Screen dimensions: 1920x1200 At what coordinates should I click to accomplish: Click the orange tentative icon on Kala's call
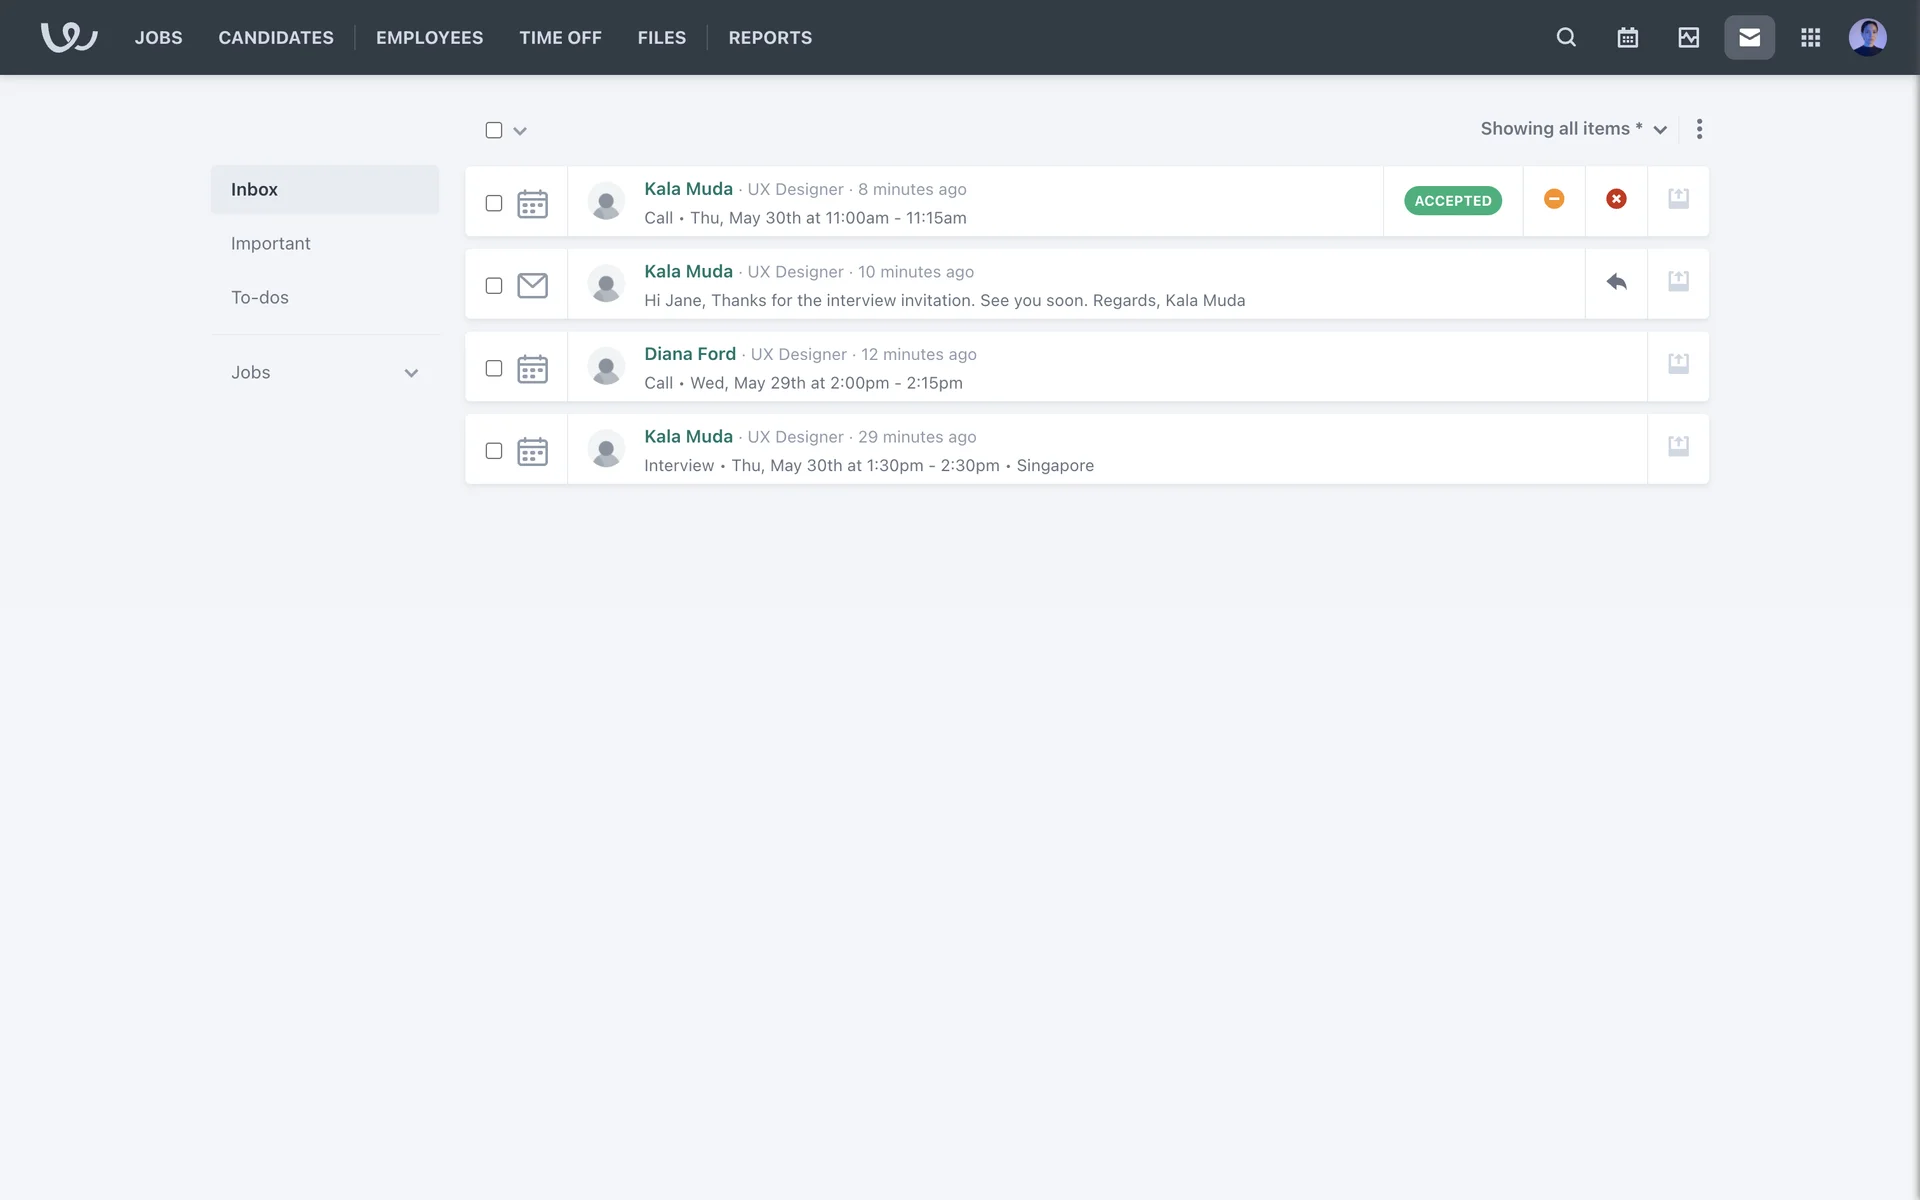(x=1554, y=199)
